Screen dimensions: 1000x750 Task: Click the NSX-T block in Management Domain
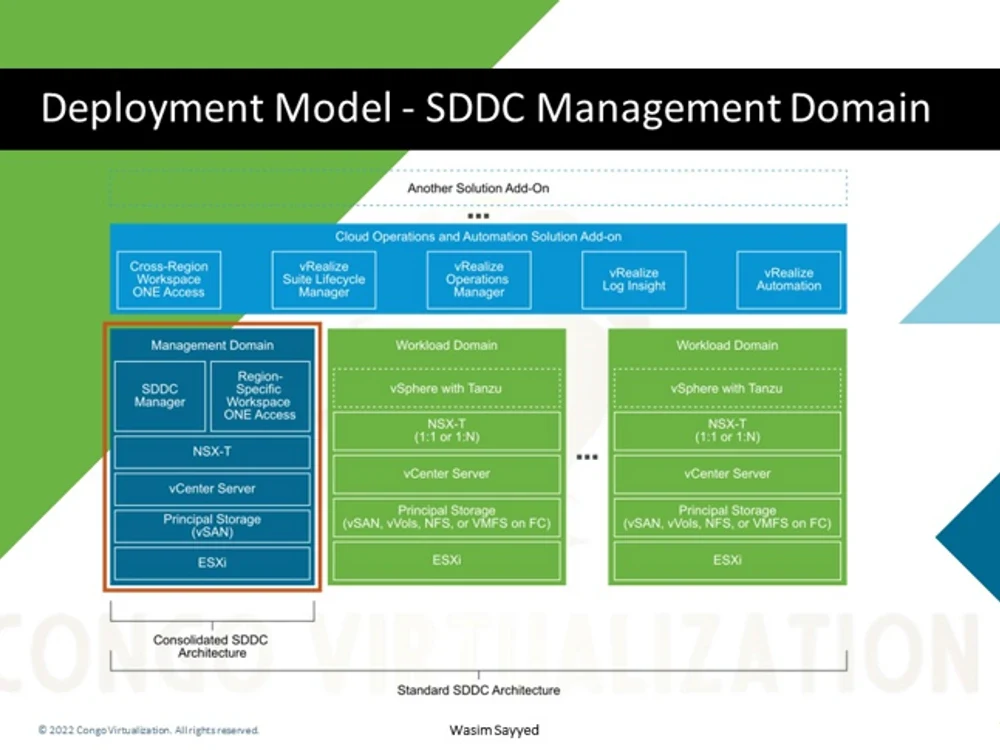(x=211, y=452)
